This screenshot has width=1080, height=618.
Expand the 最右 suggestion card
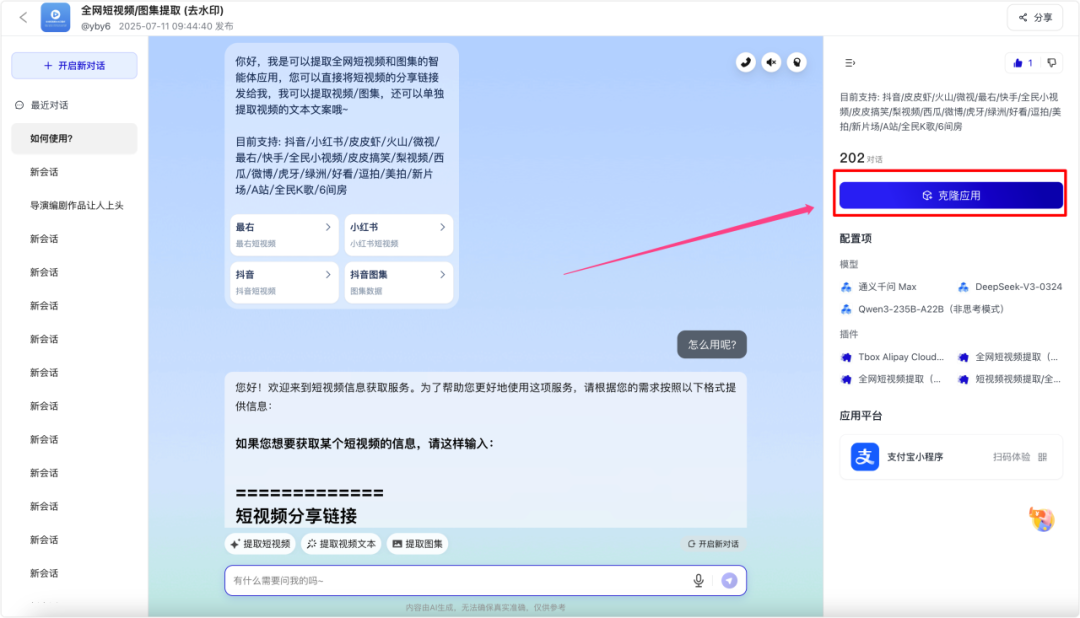(x=284, y=234)
